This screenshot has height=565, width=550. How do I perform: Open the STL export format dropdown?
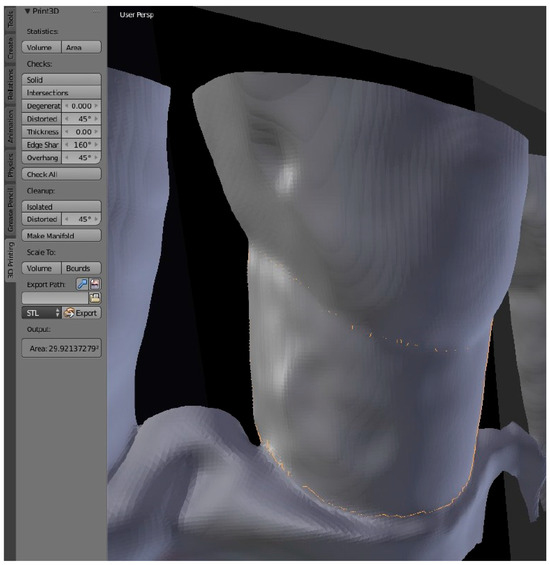(x=42, y=313)
